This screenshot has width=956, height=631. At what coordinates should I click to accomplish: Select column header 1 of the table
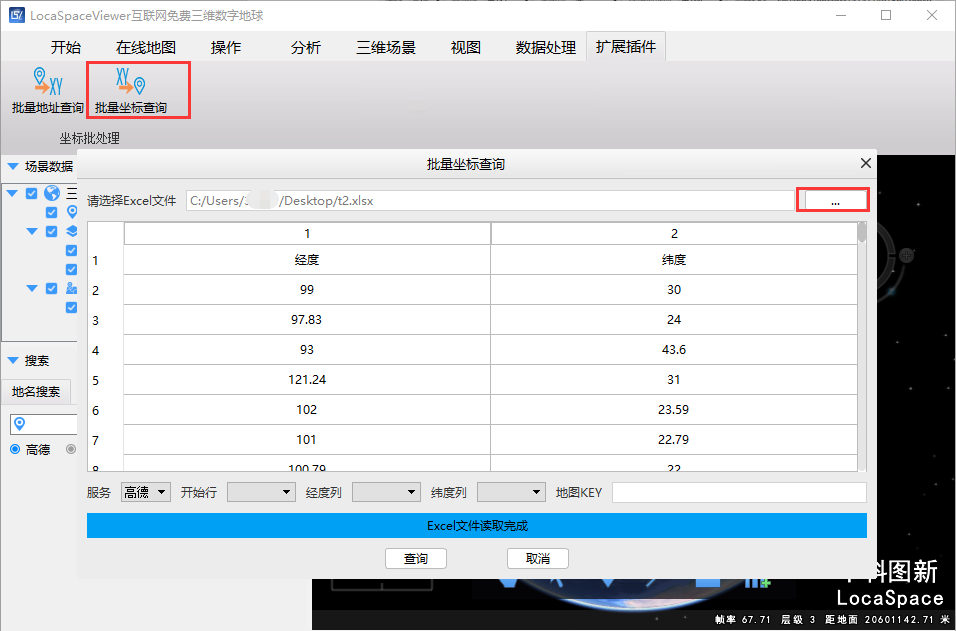point(307,234)
